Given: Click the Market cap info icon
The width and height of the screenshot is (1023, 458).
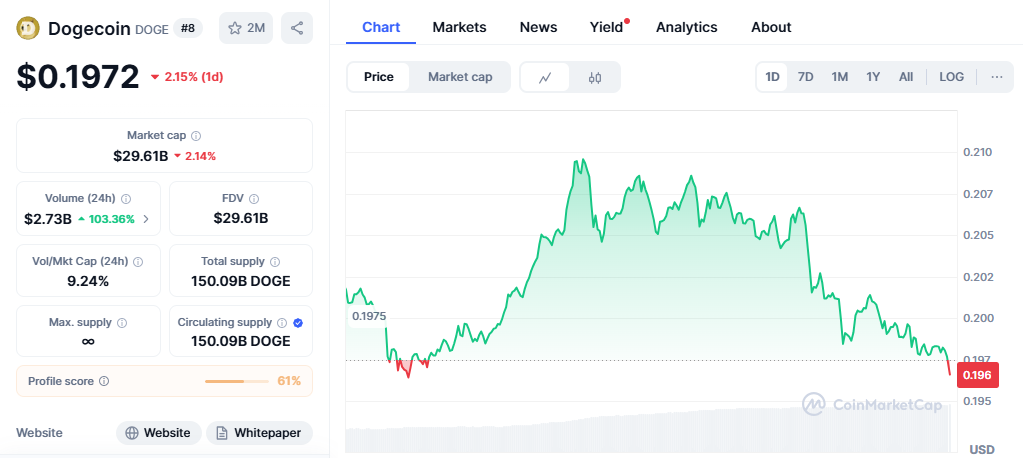Looking at the screenshot, I should click(196, 135).
